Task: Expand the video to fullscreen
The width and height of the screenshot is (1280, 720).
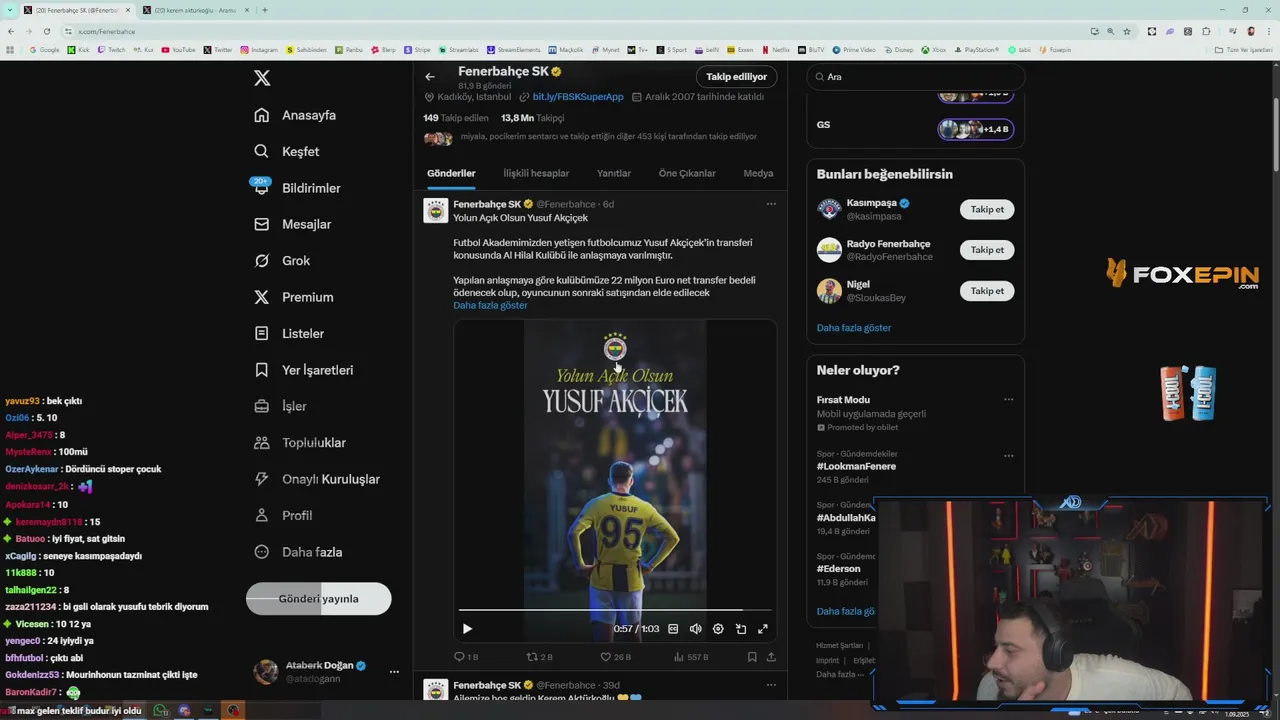Action: [x=763, y=629]
